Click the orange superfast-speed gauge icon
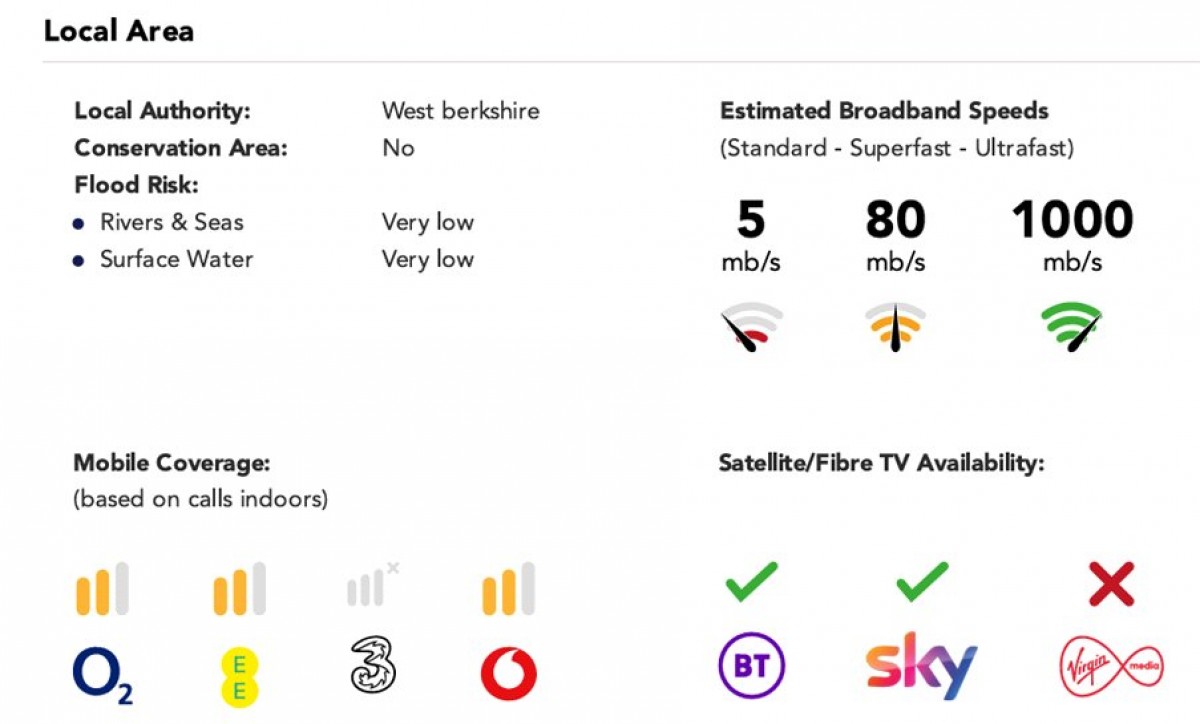Image resolution: width=1200 pixels, height=724 pixels. [895, 327]
